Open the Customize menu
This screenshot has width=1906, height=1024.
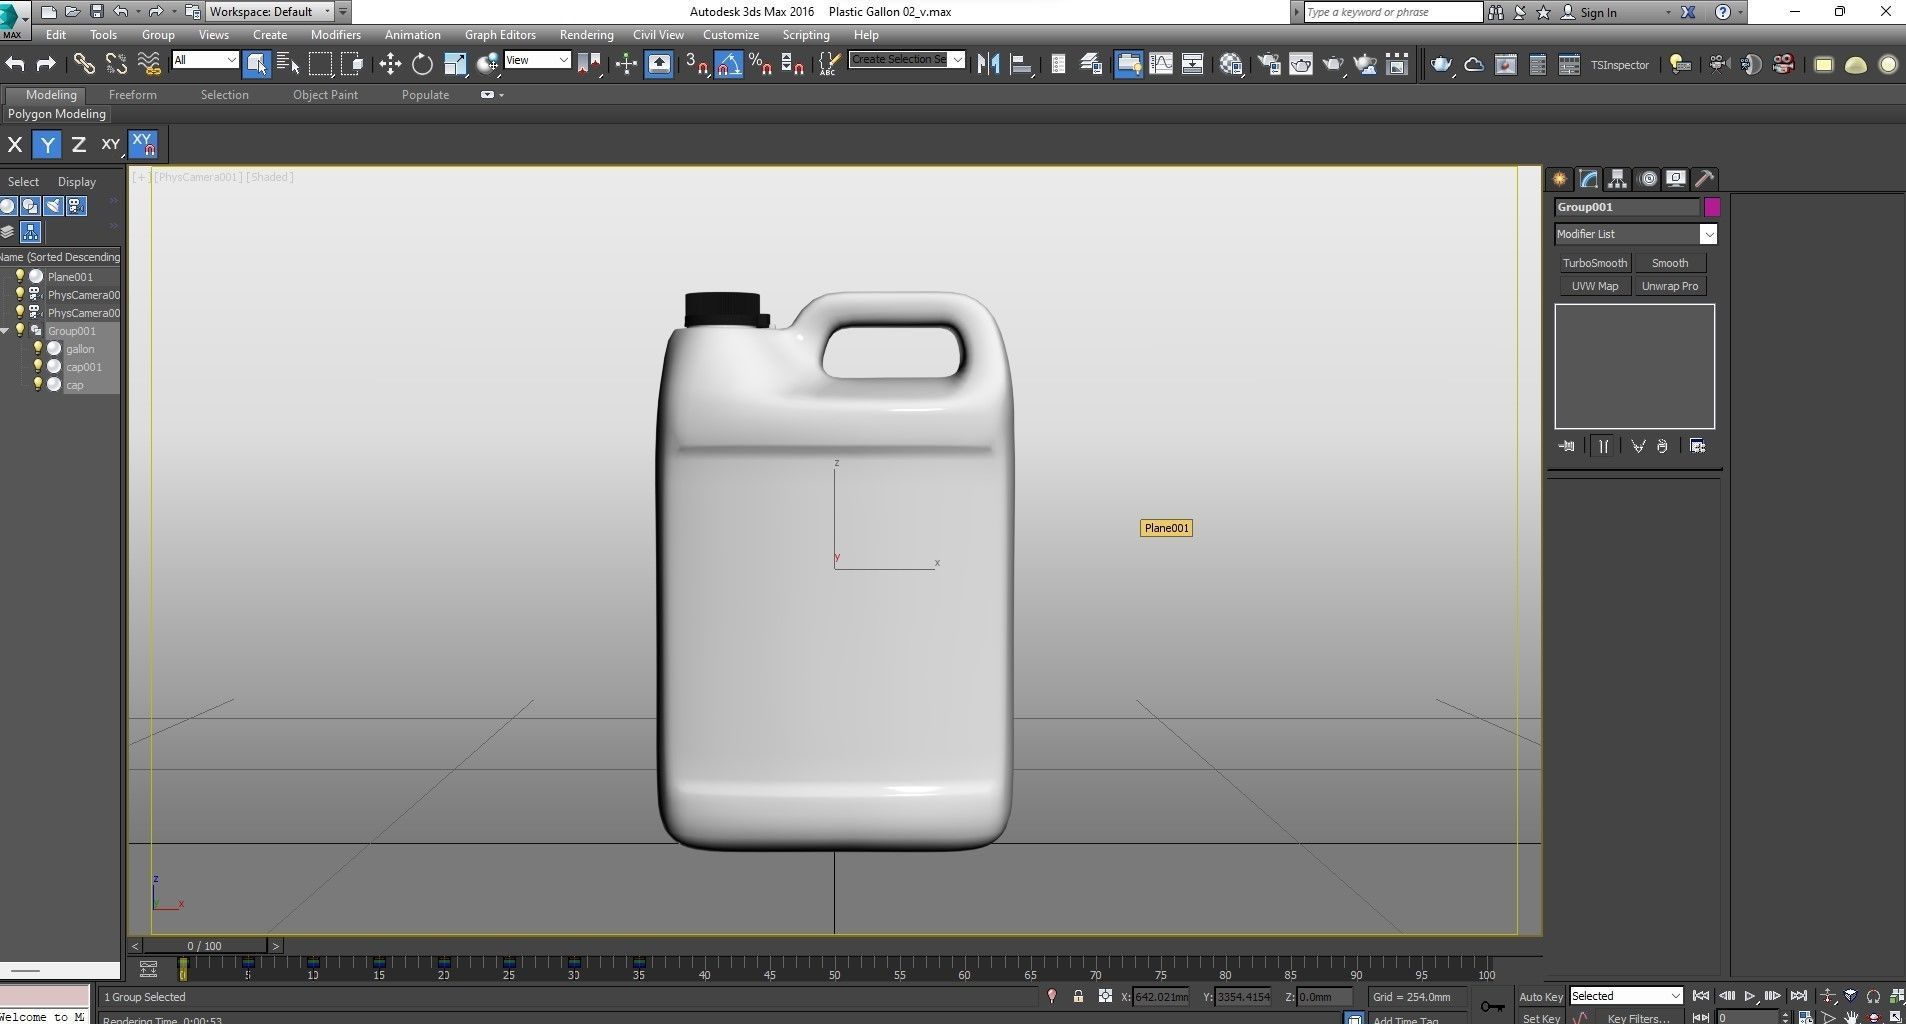(731, 35)
